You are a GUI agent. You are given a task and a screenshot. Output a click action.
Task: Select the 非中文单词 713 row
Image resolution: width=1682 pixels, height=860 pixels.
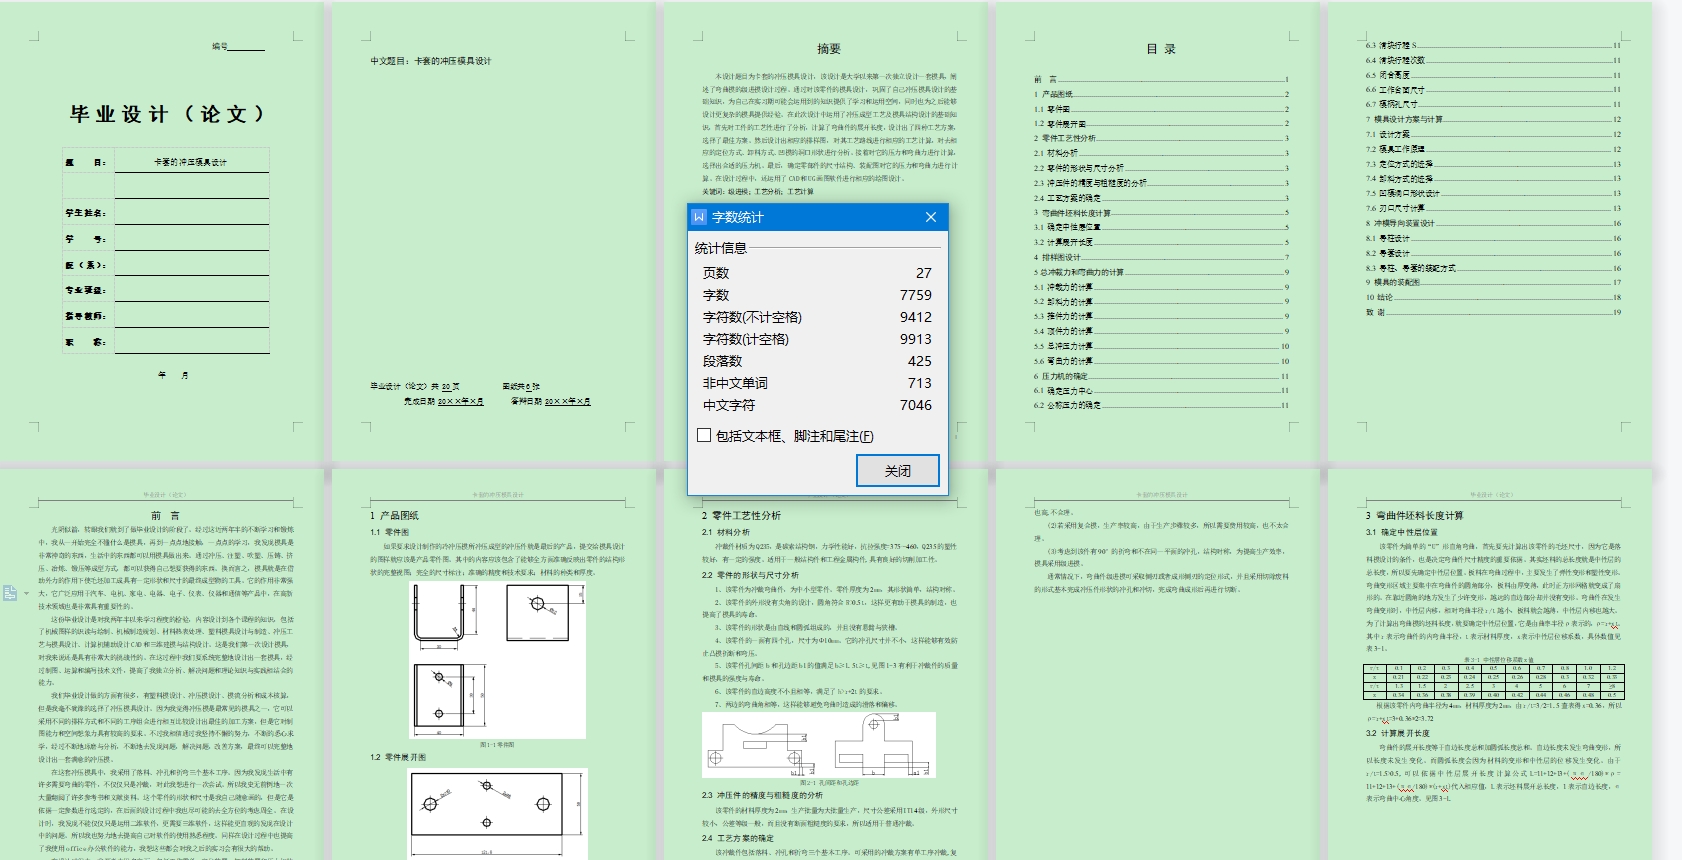click(x=817, y=383)
